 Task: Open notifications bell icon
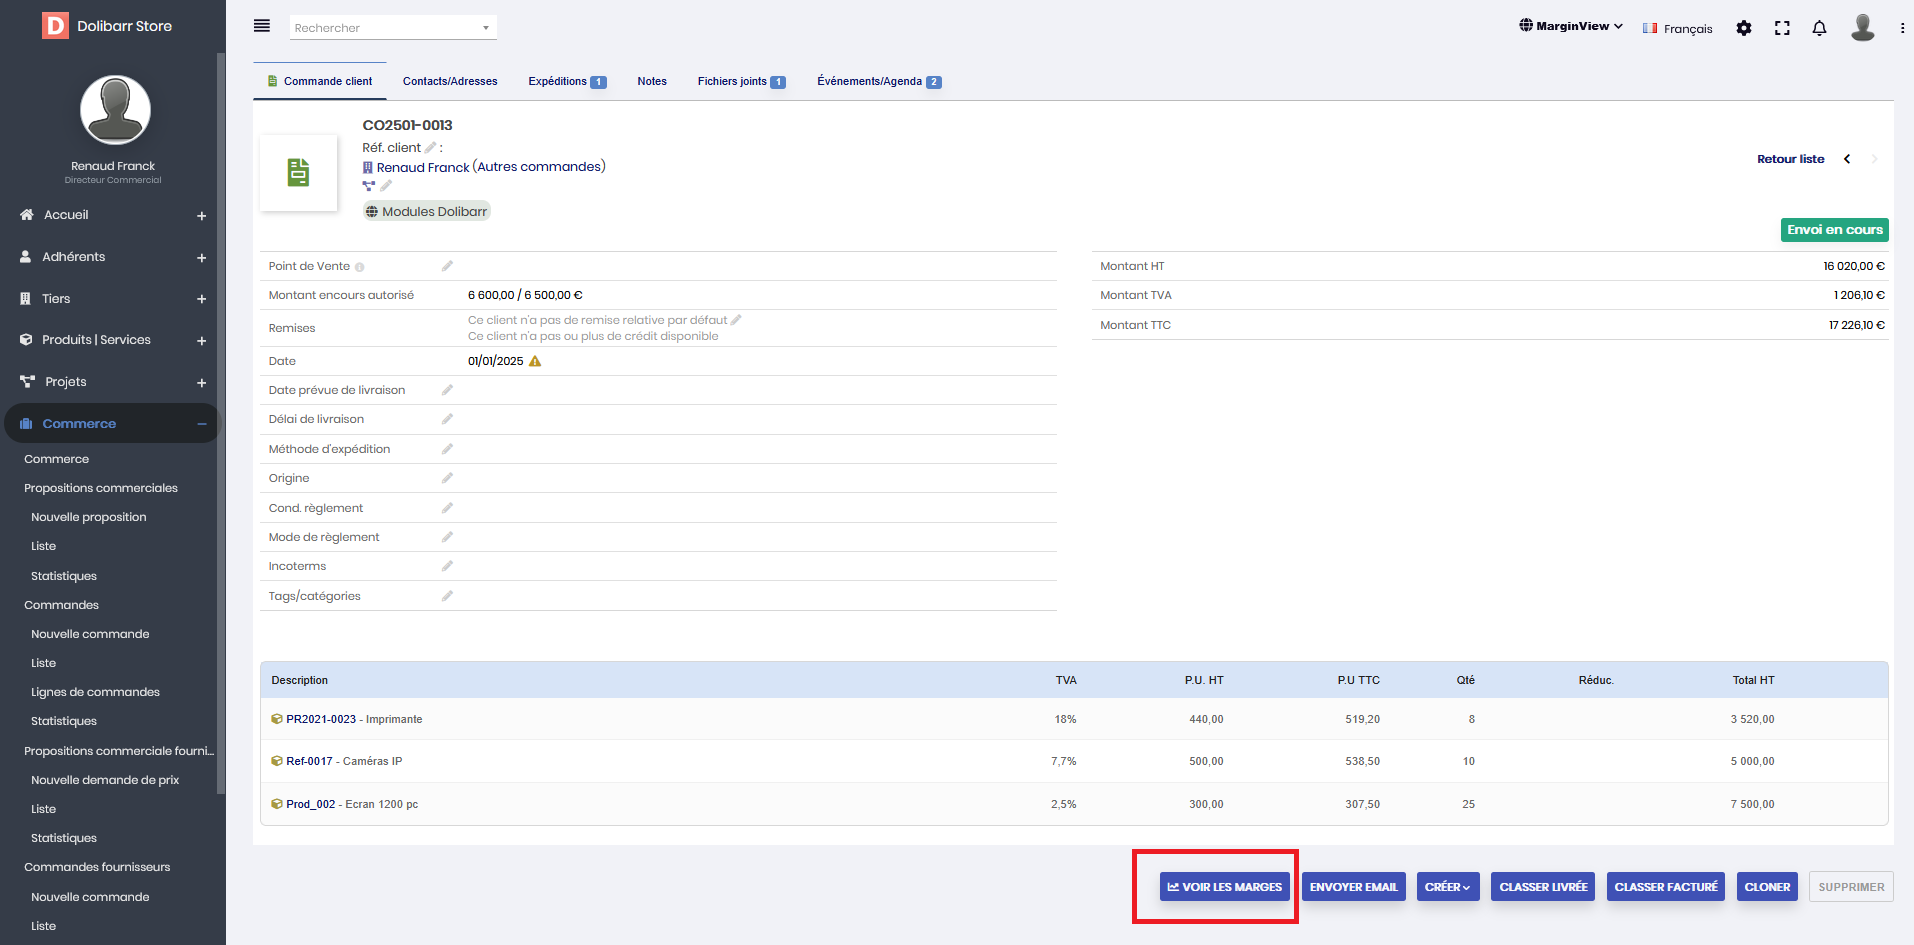(1819, 28)
